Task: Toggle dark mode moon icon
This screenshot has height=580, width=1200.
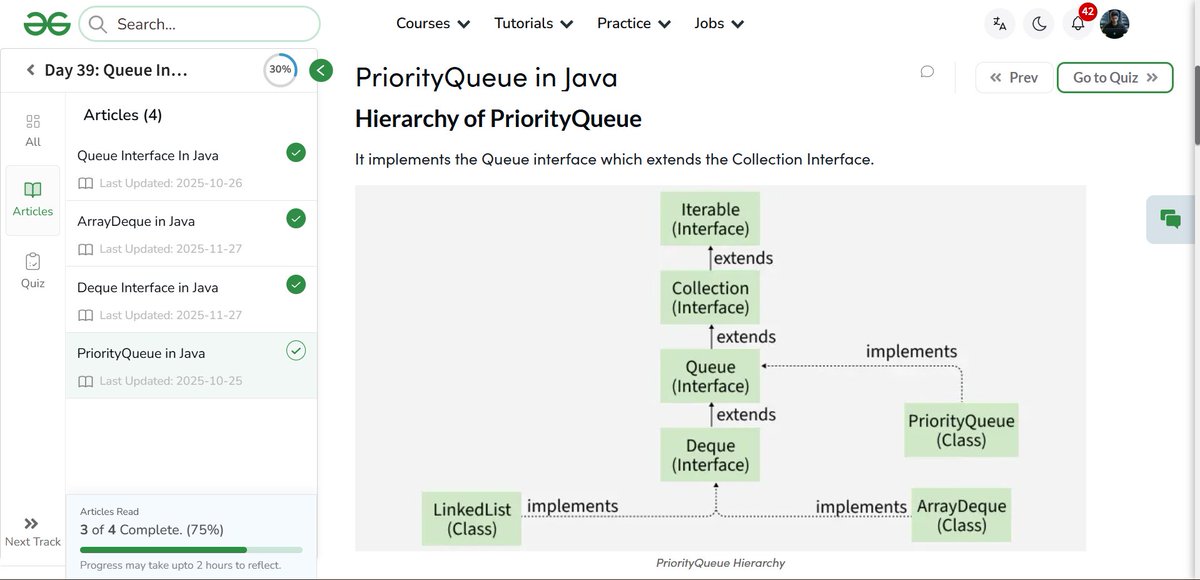Action: click(x=1039, y=24)
